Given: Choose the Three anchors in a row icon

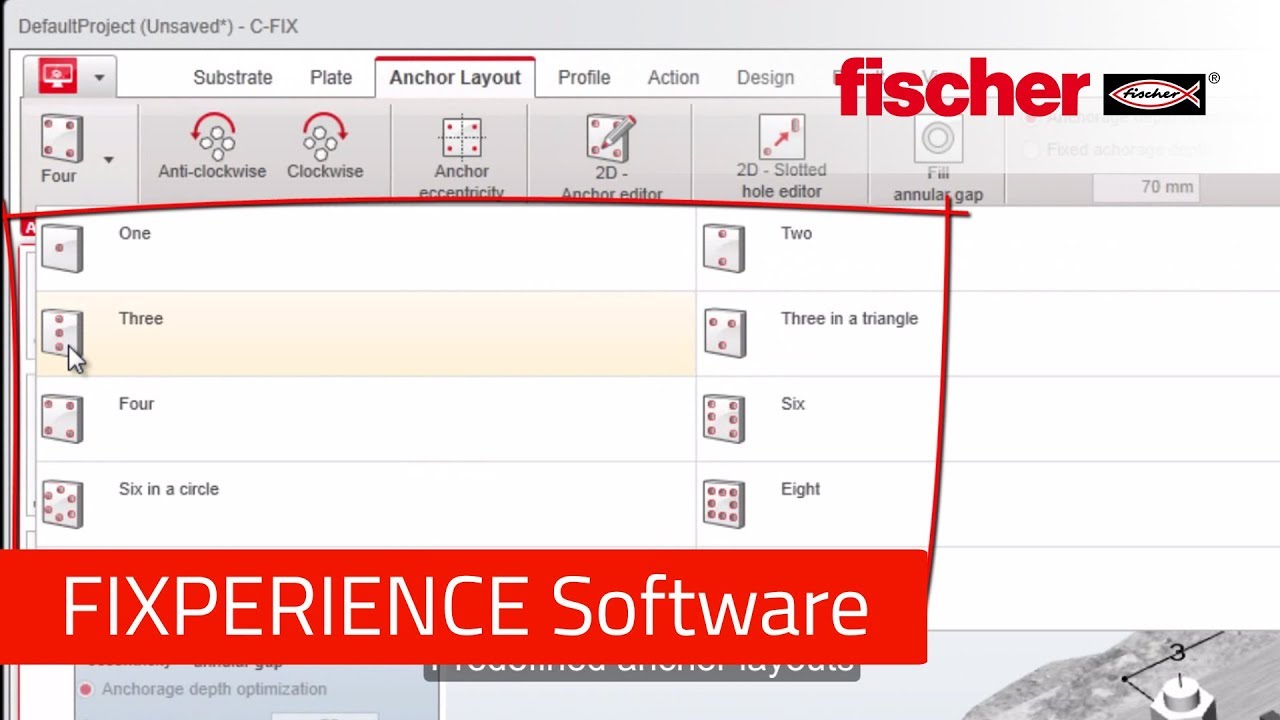Looking at the screenshot, I should tap(62, 332).
